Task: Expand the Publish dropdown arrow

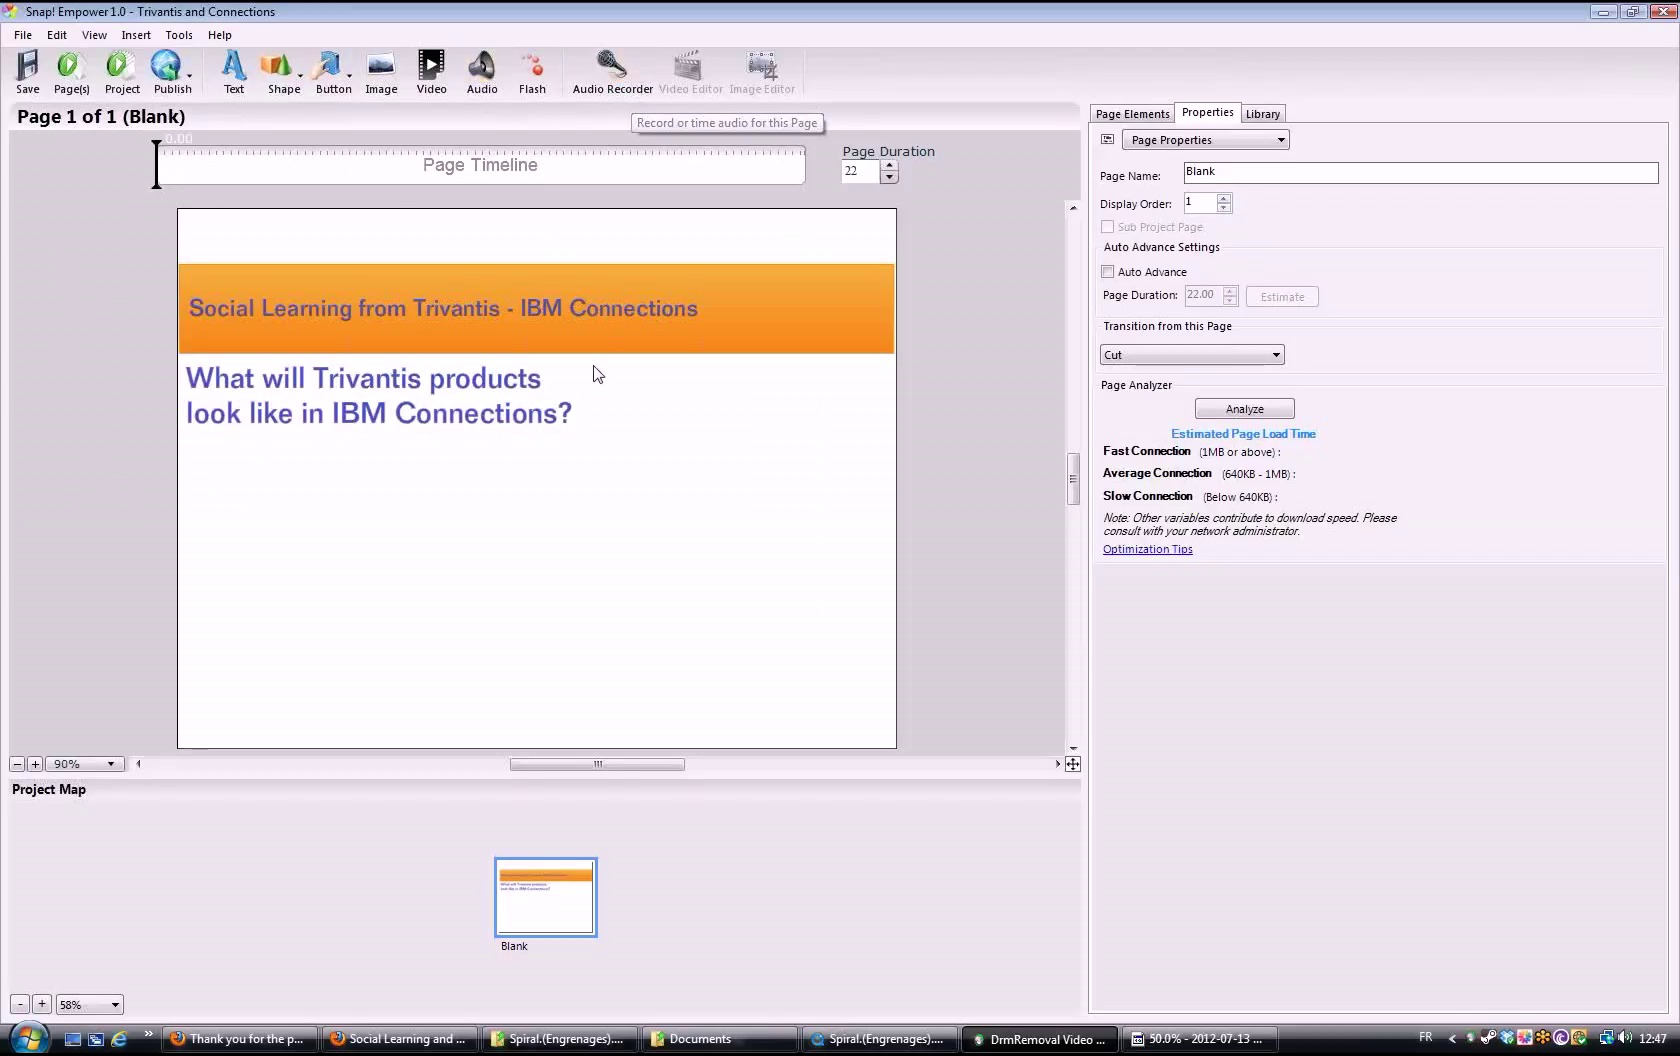Action: pos(189,75)
